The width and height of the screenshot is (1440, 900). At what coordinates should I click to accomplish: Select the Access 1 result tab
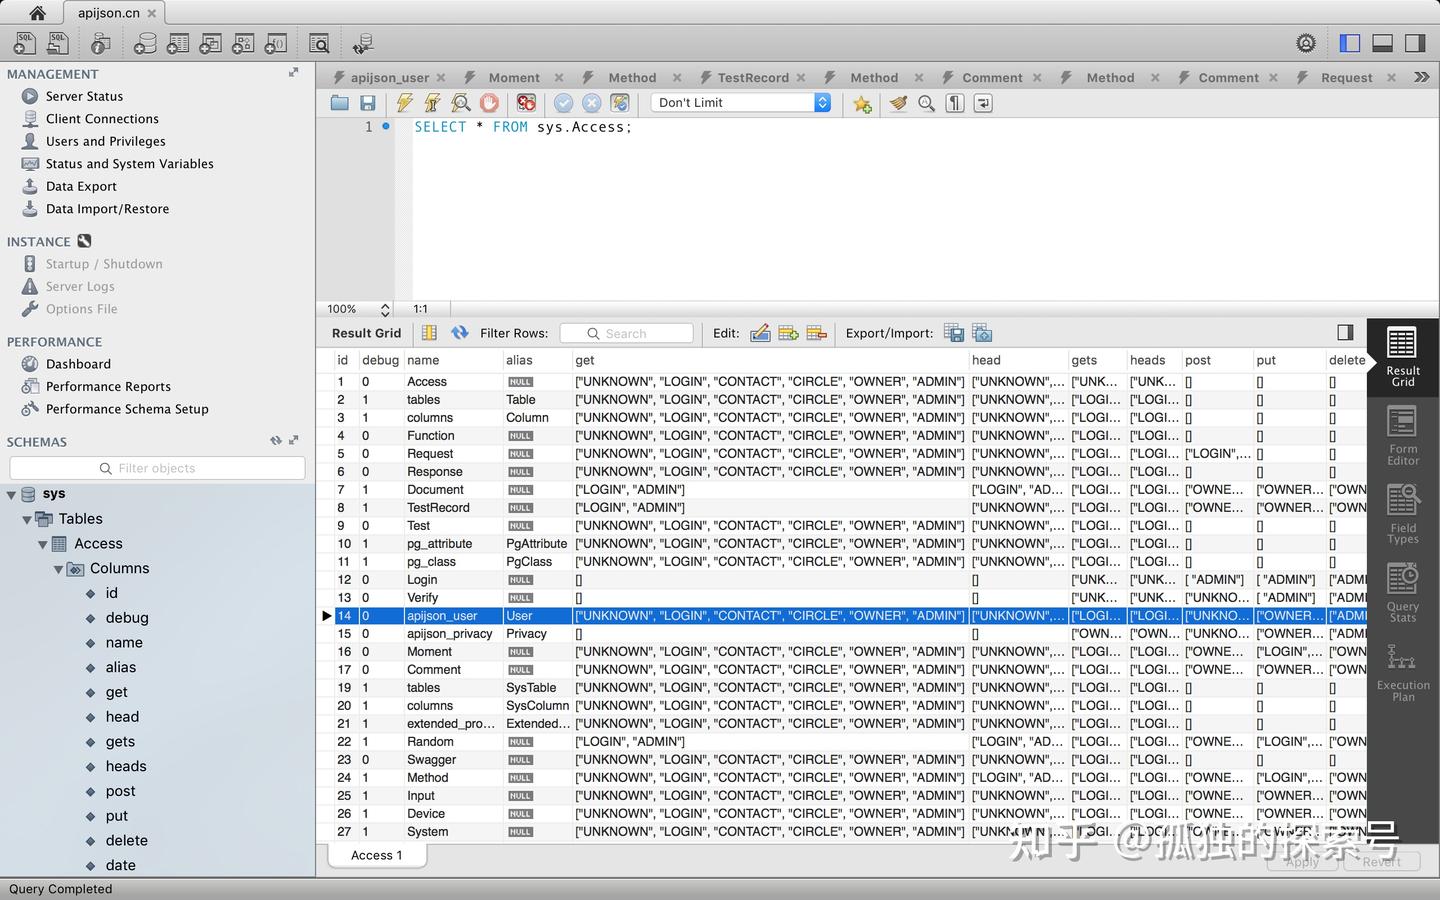click(x=377, y=855)
